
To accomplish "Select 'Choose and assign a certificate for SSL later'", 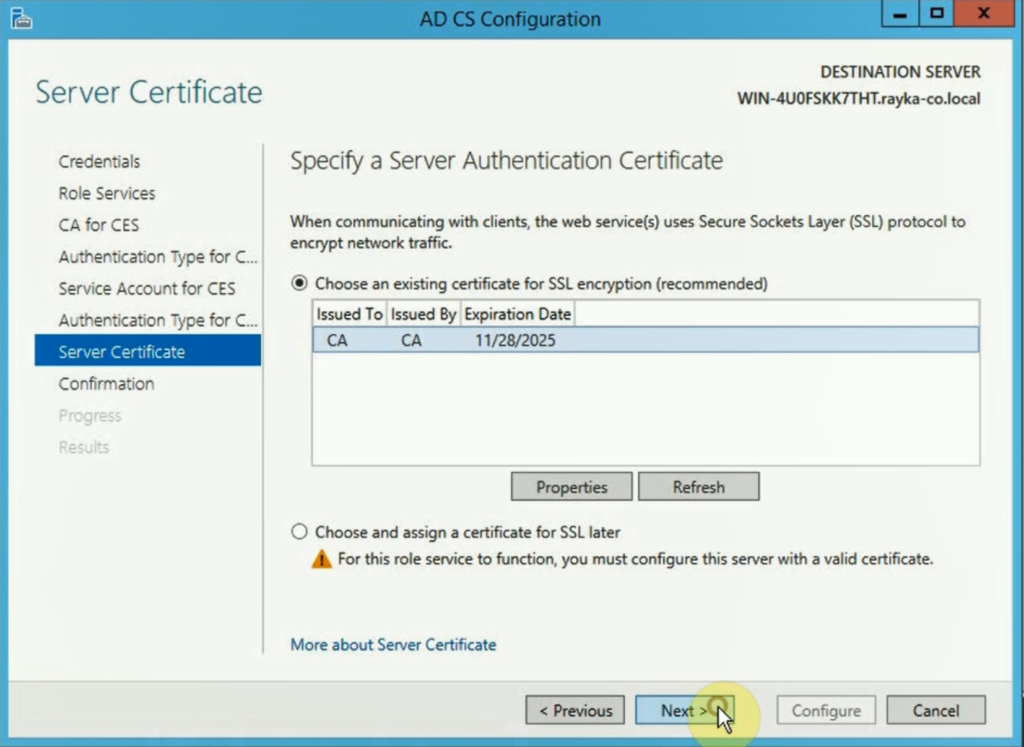I will tap(299, 532).
